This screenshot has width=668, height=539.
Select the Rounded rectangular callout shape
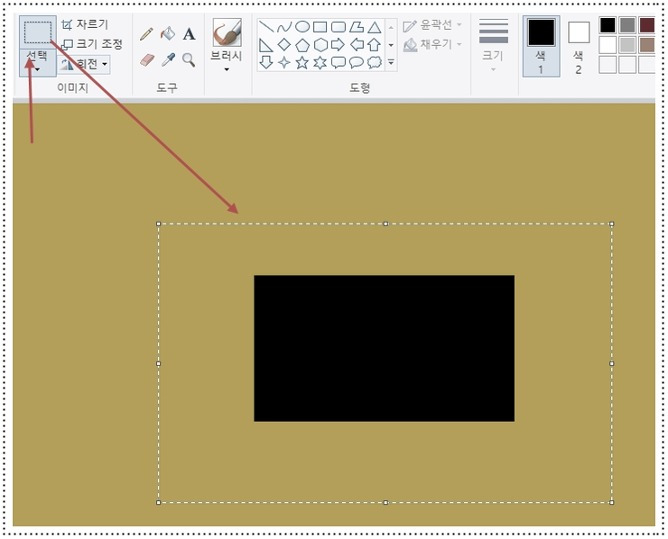pos(338,63)
